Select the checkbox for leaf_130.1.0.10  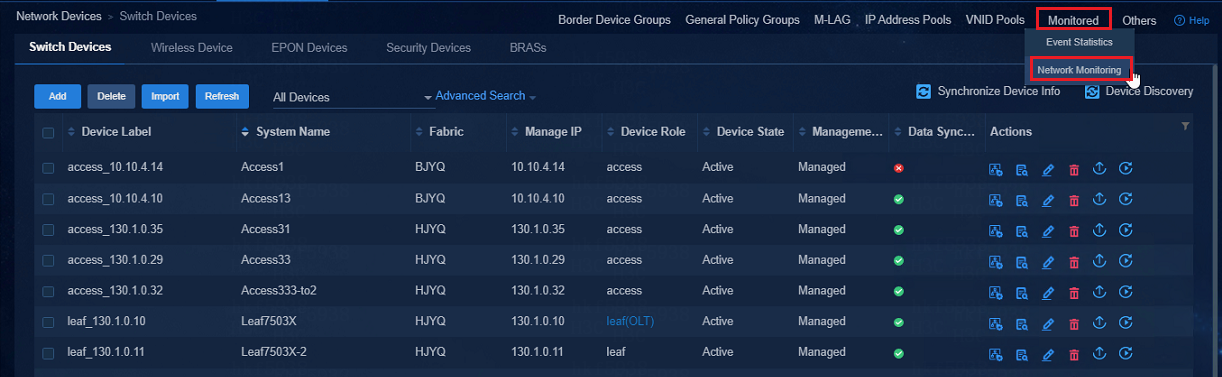[48, 323]
